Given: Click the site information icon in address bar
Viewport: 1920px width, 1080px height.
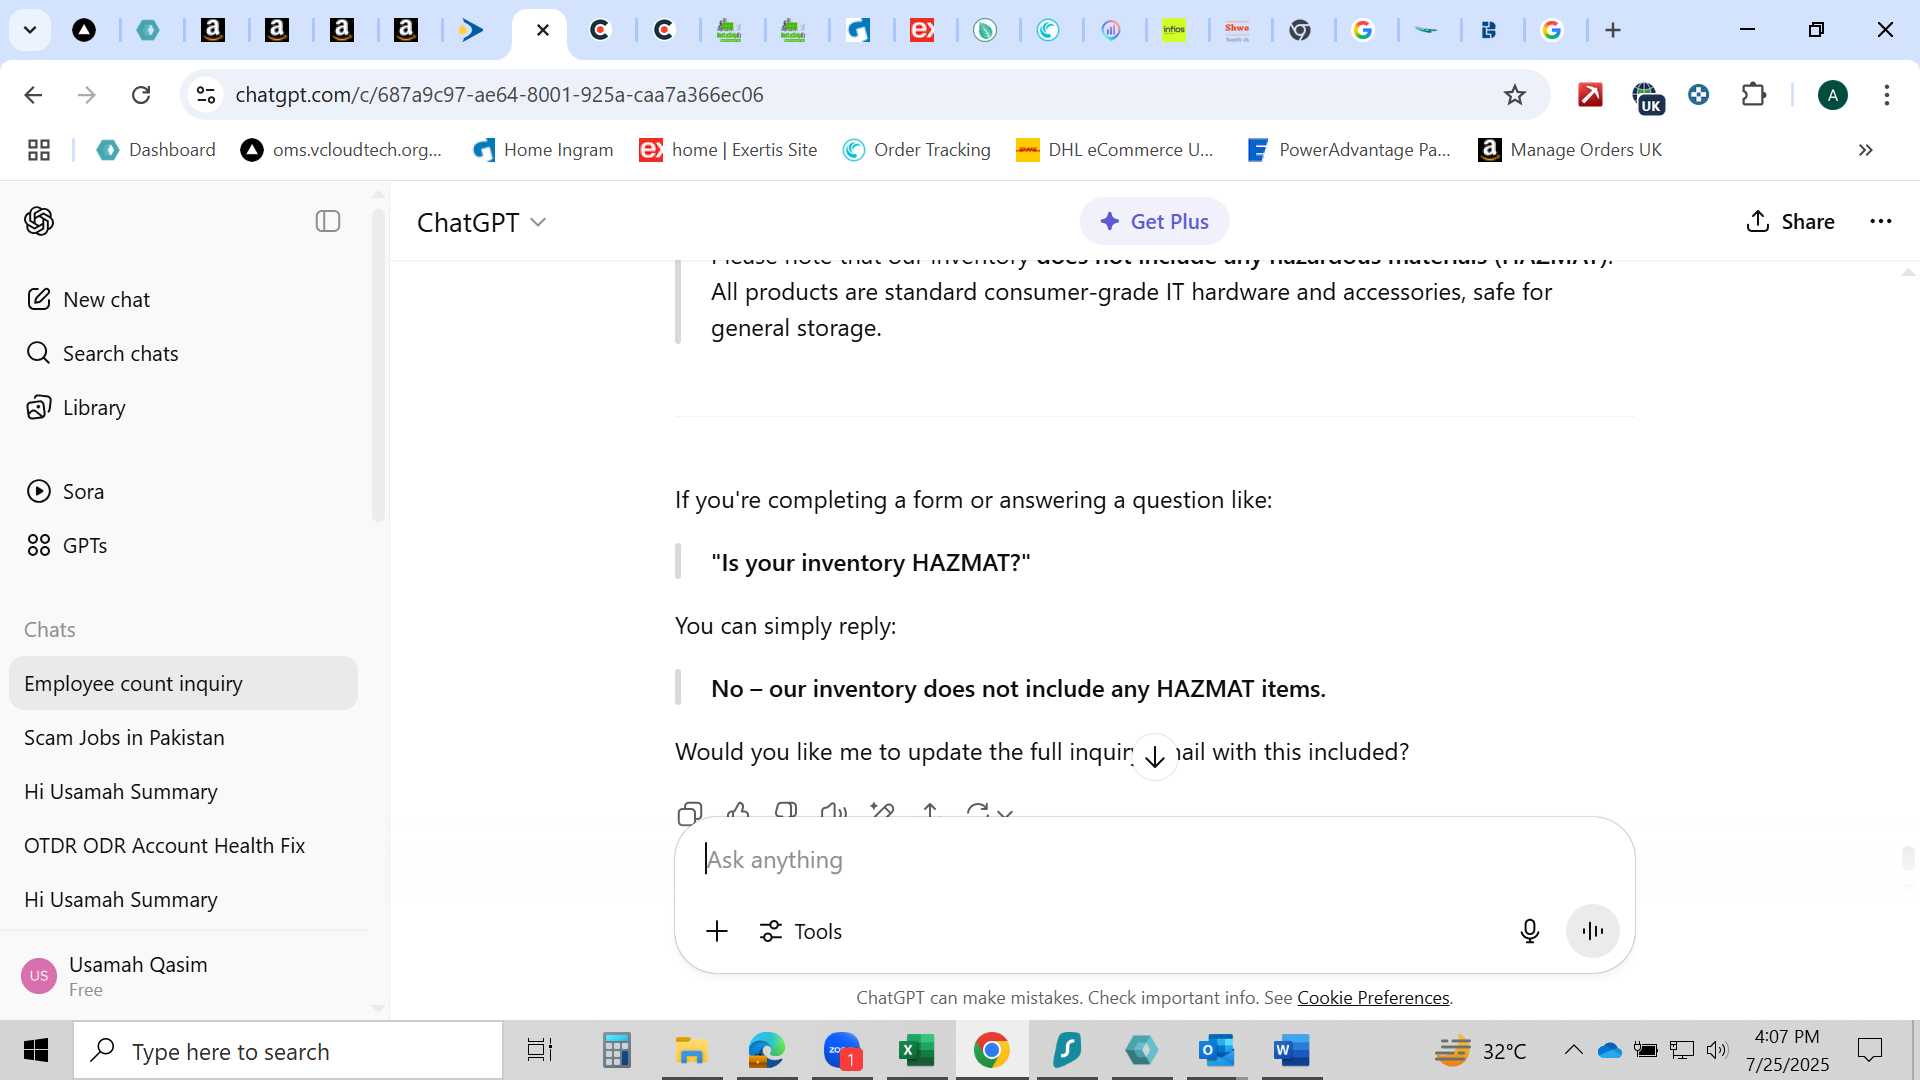Looking at the screenshot, I should click(x=206, y=95).
